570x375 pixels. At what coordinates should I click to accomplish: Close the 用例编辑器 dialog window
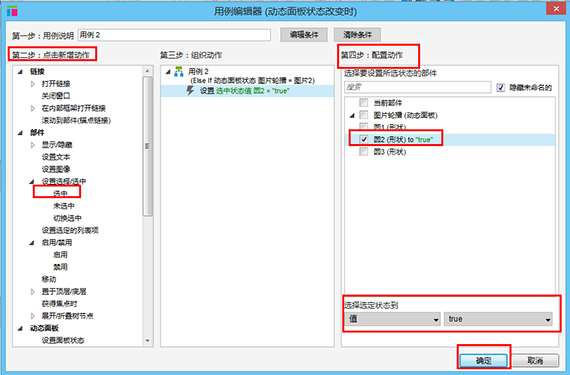(x=556, y=9)
